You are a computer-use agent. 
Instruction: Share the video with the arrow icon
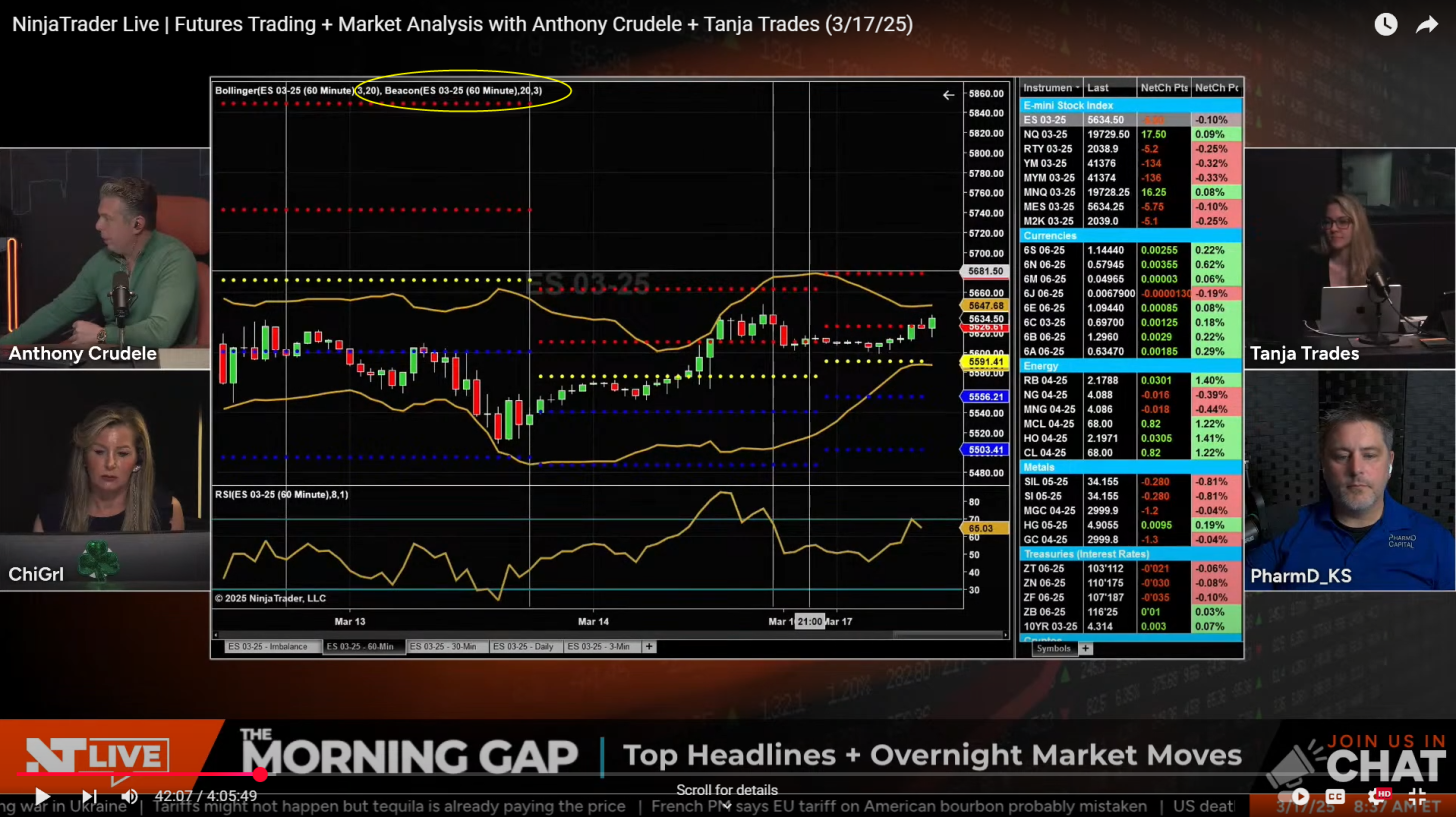coord(1426,25)
